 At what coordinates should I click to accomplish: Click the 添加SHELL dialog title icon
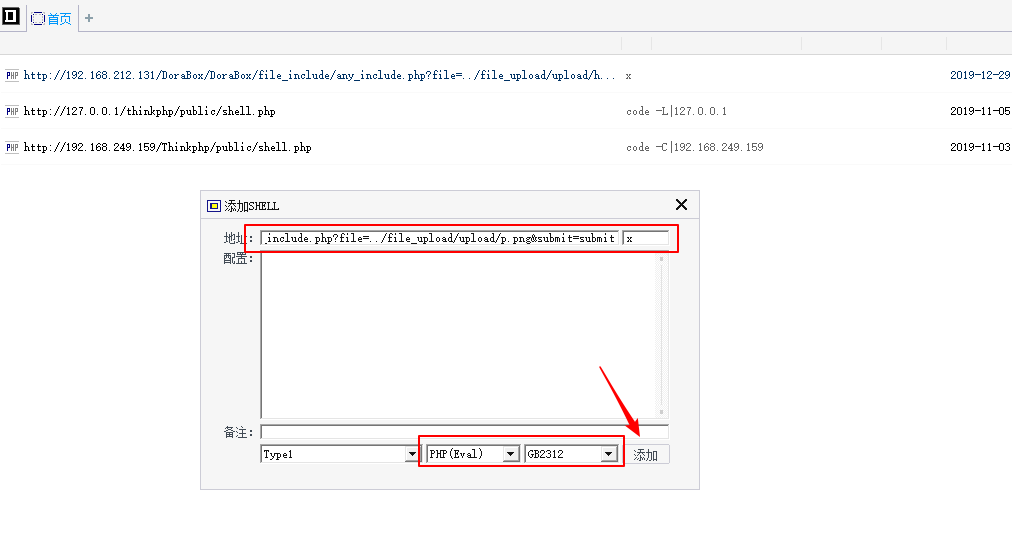(214, 206)
